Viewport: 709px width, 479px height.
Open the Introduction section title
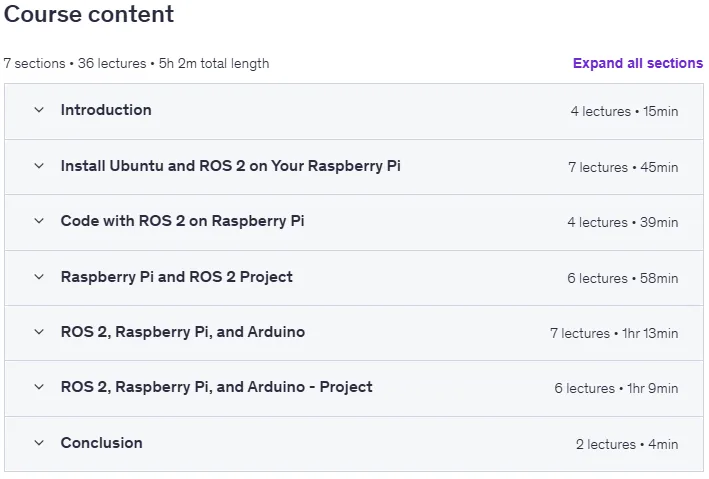pos(106,110)
